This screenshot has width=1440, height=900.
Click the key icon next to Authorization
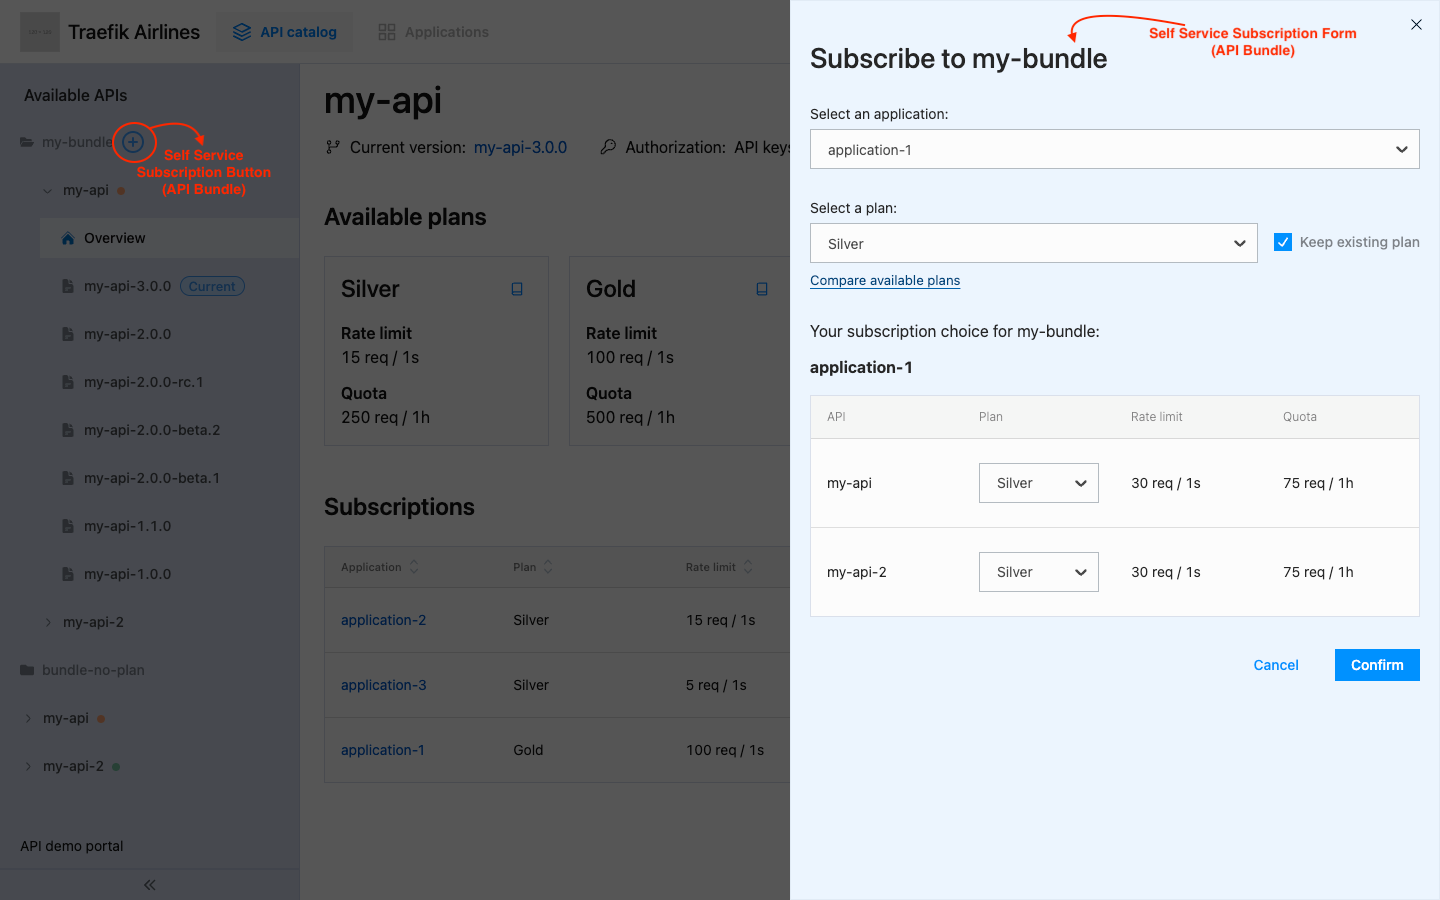[608, 146]
